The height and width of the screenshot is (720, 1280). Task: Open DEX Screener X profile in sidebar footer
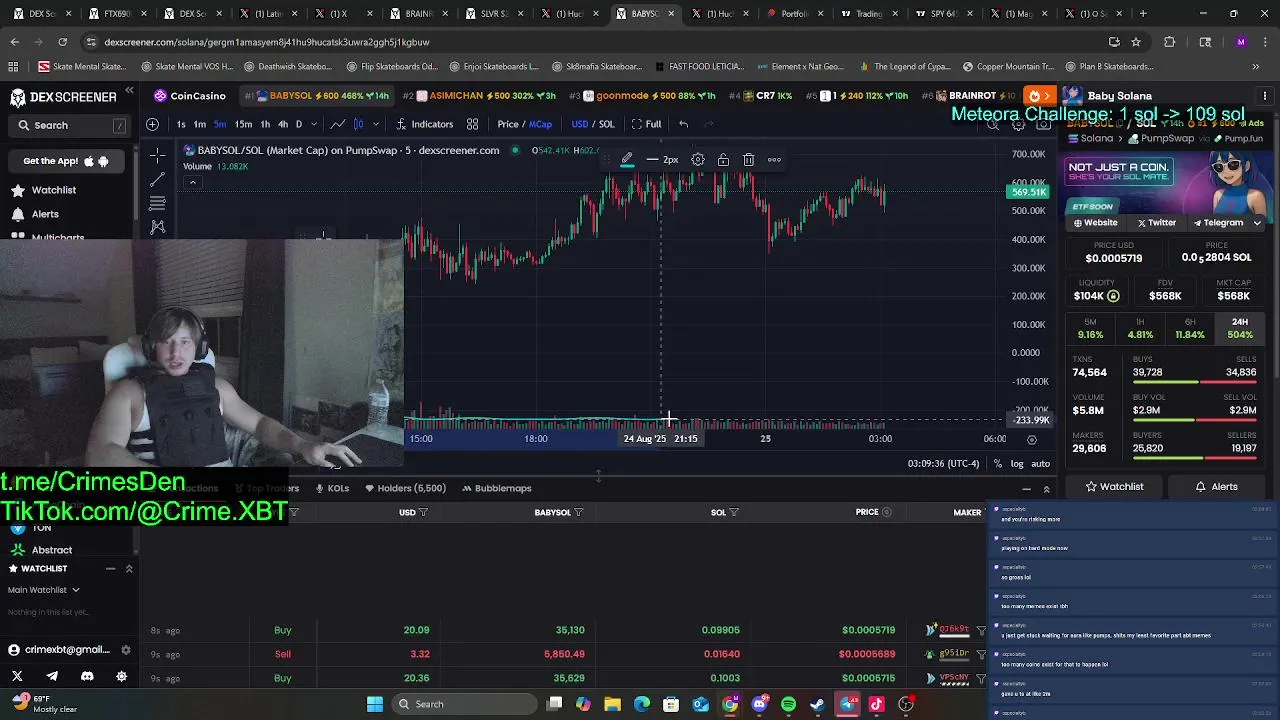tap(17, 677)
